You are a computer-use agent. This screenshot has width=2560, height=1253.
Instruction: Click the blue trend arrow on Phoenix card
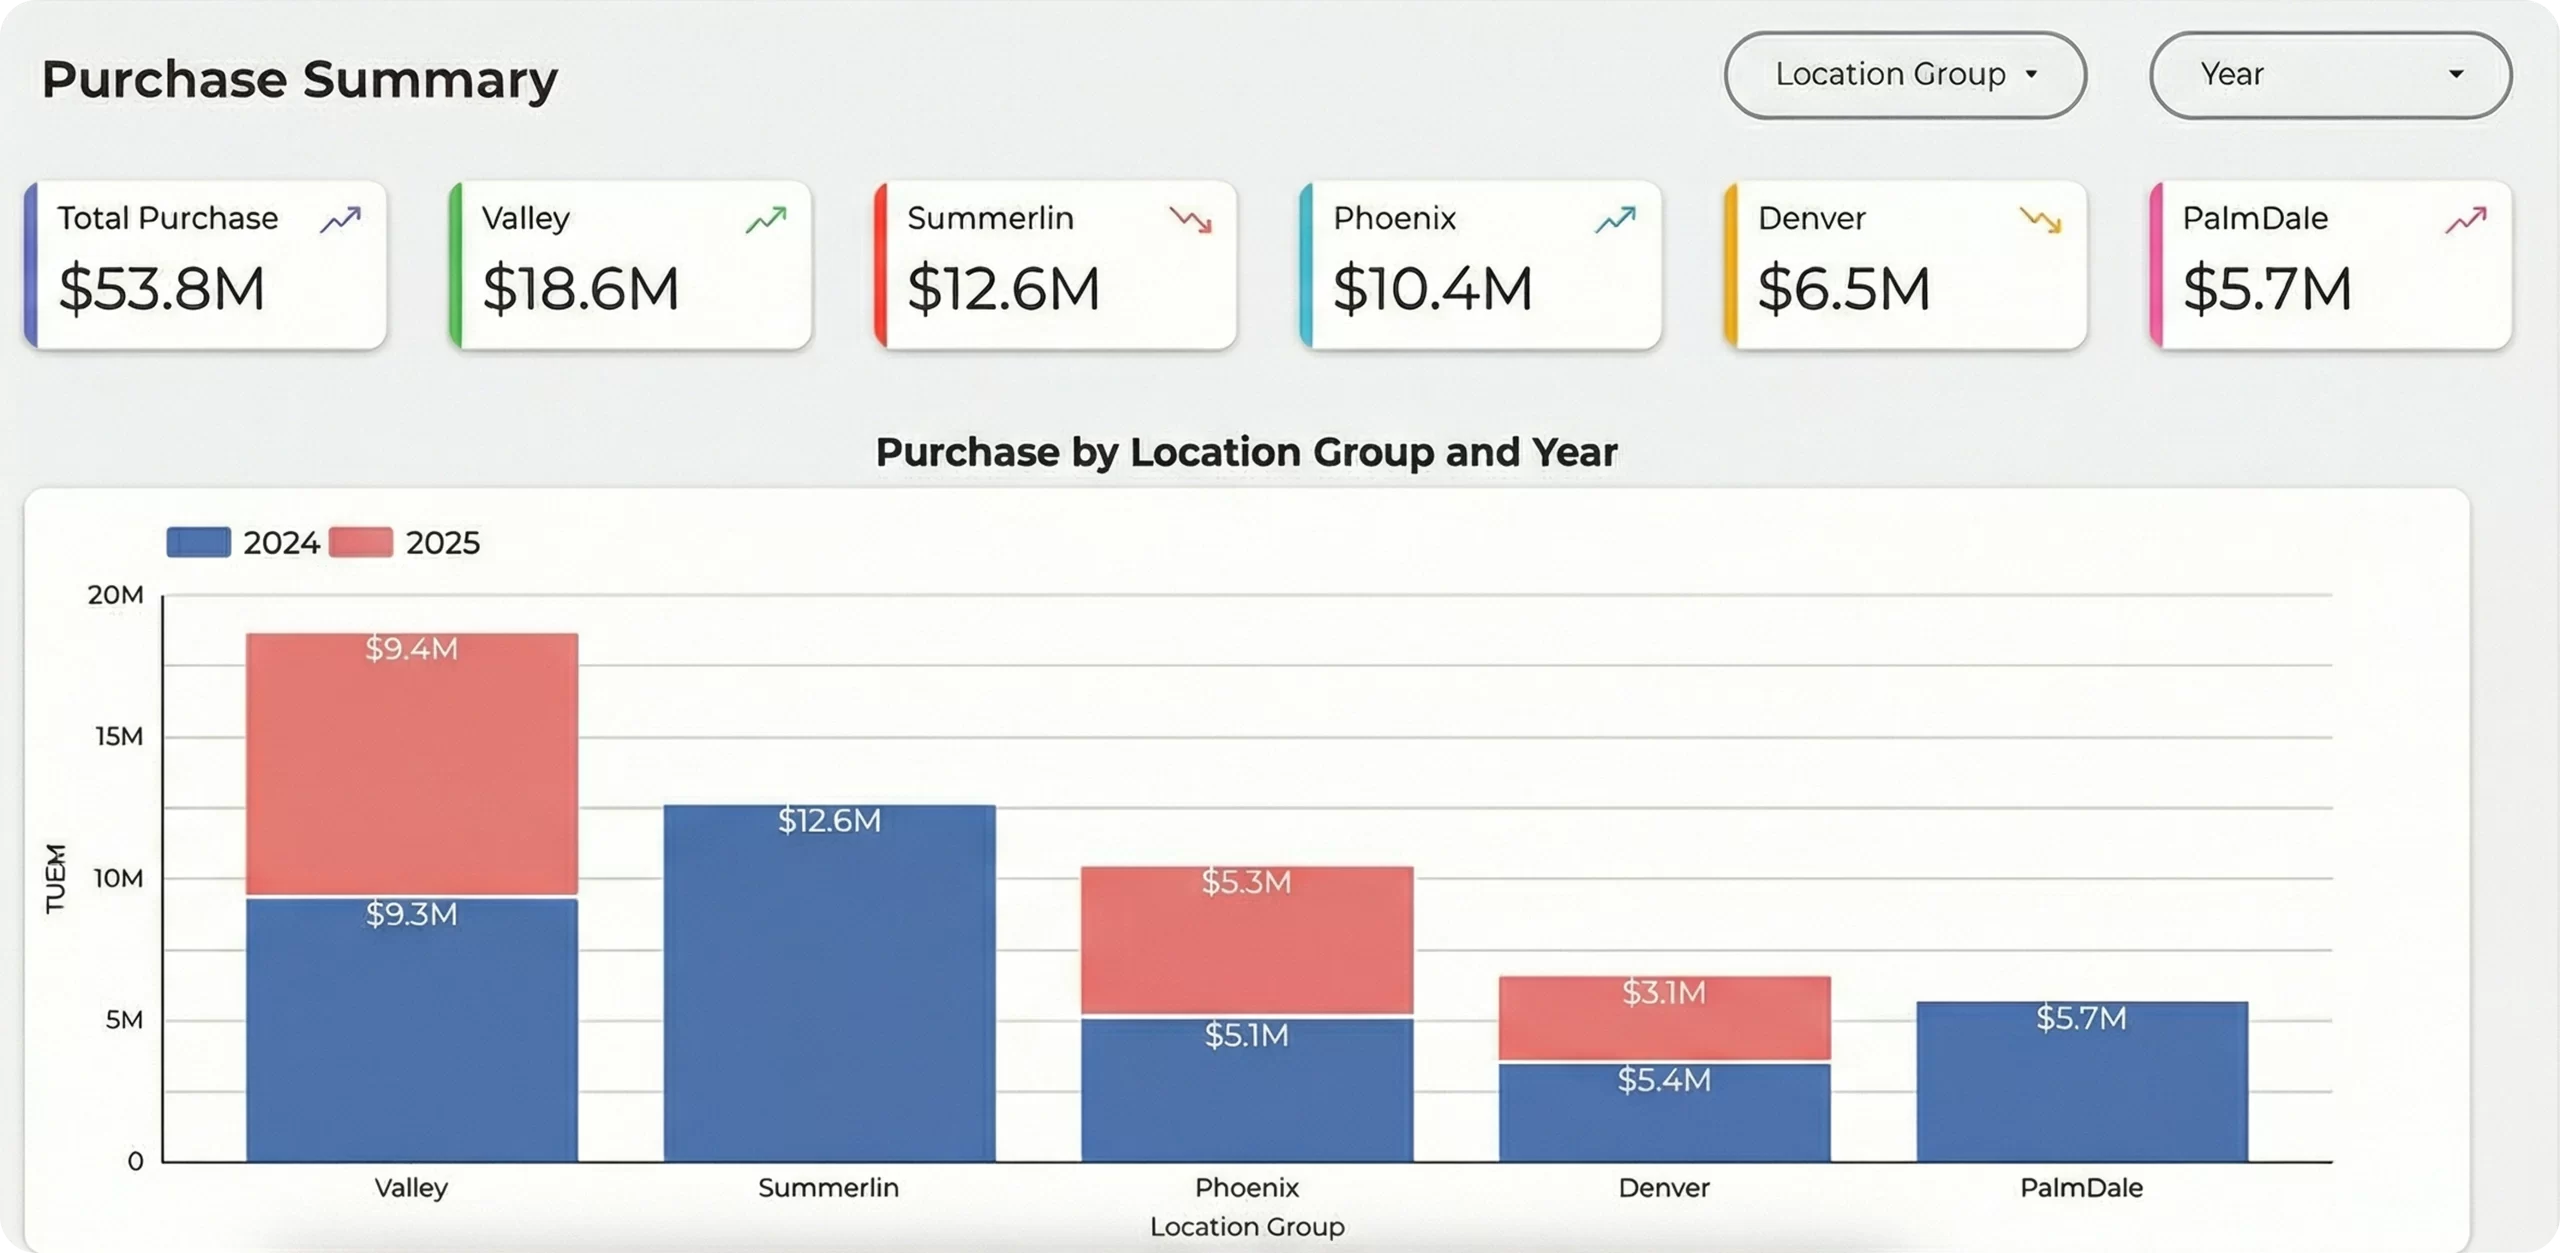tap(1614, 218)
